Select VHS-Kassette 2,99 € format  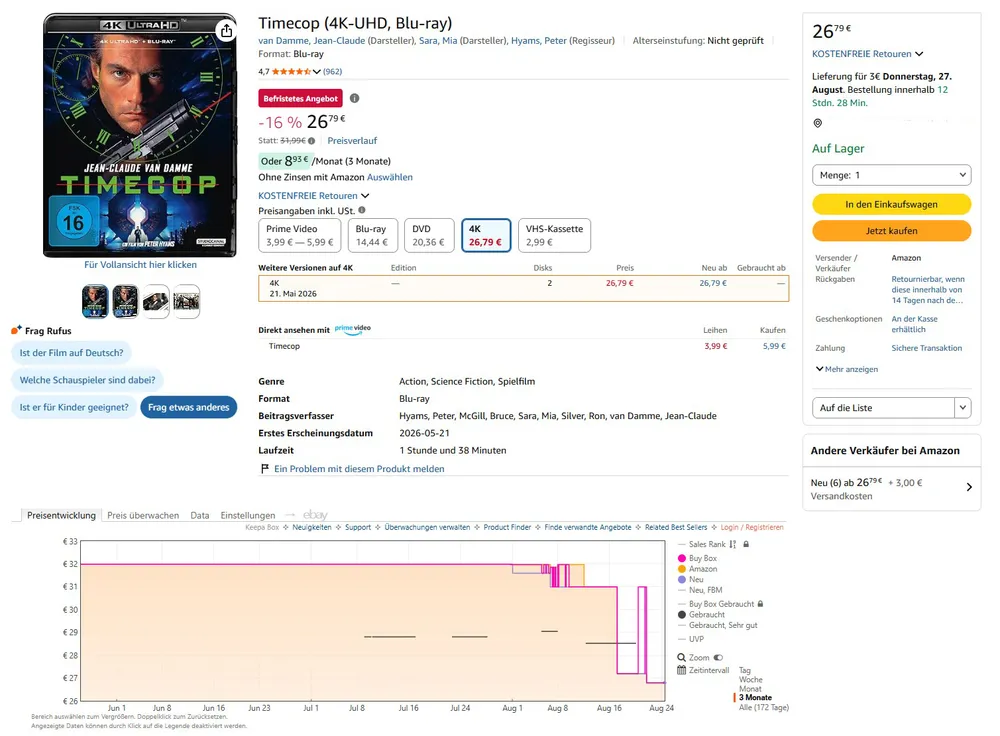[x=554, y=235]
